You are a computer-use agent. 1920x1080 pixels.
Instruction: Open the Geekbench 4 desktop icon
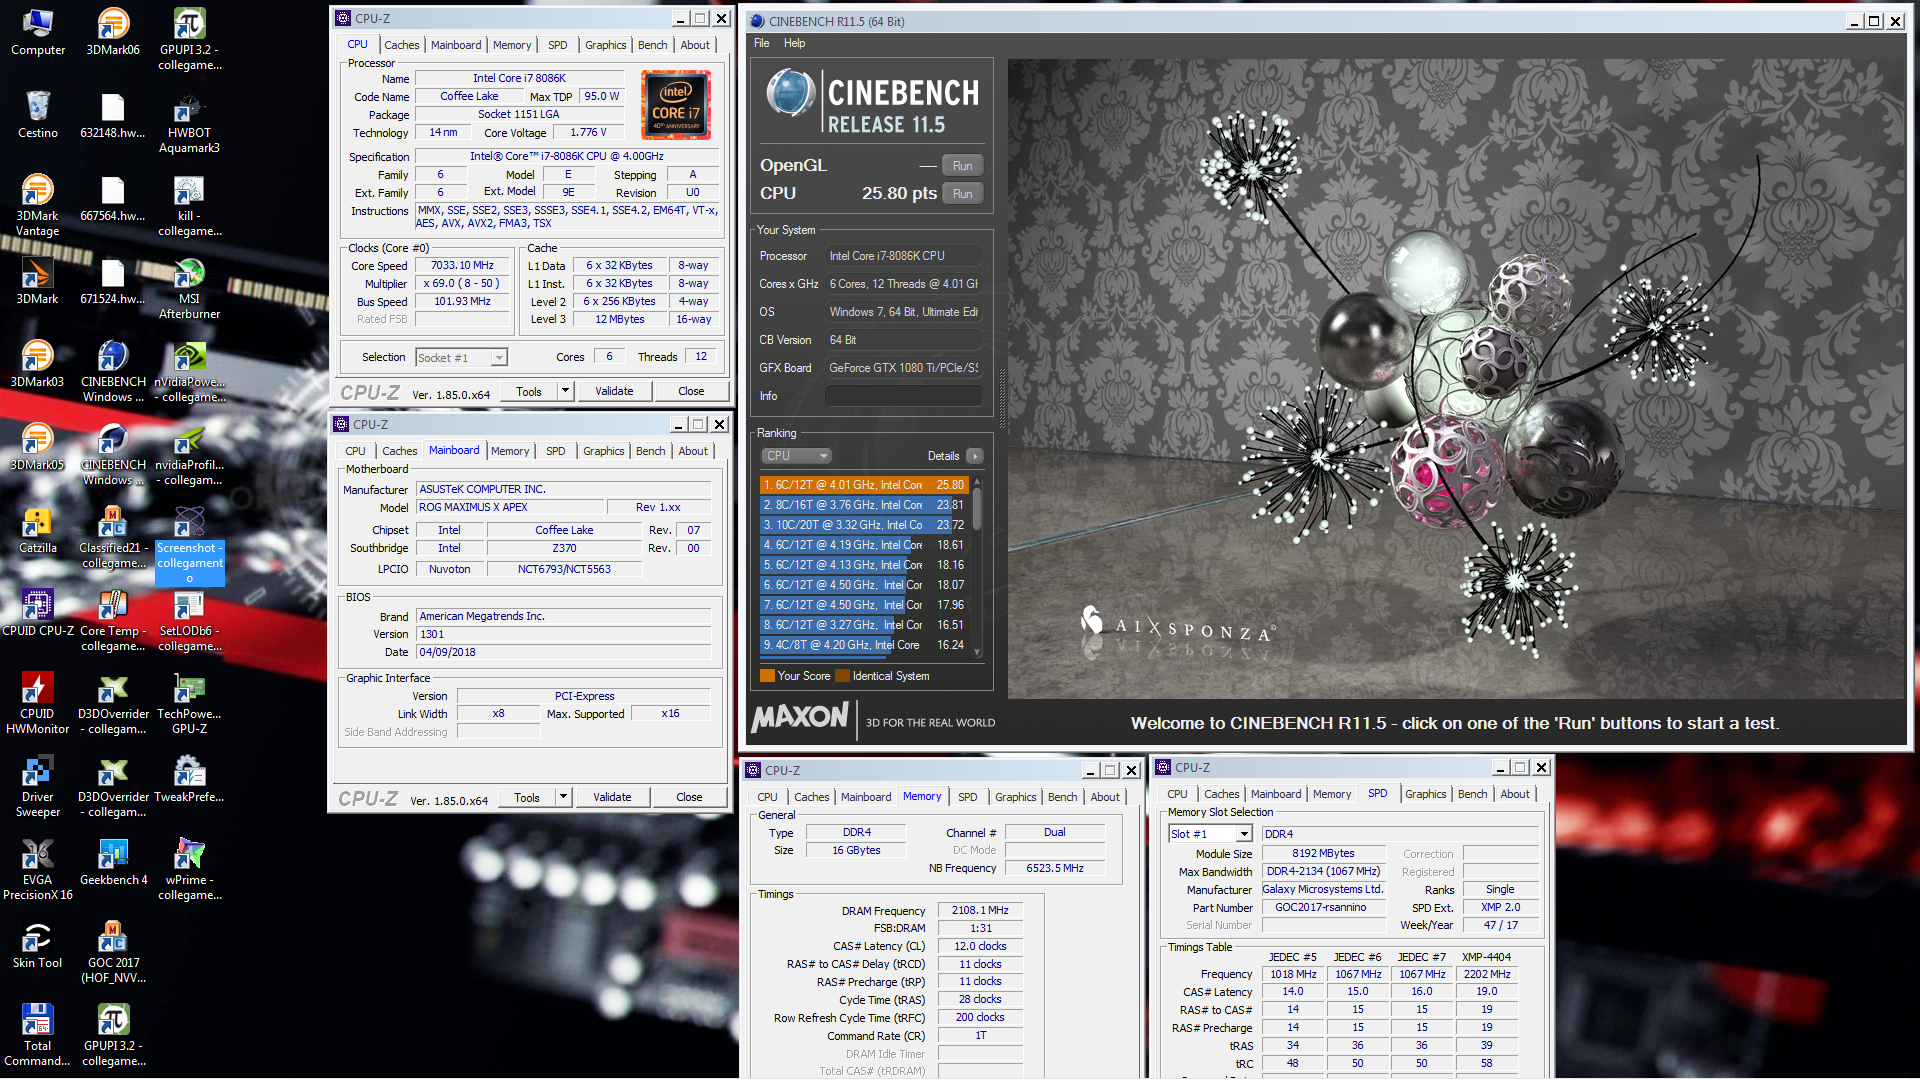click(113, 862)
